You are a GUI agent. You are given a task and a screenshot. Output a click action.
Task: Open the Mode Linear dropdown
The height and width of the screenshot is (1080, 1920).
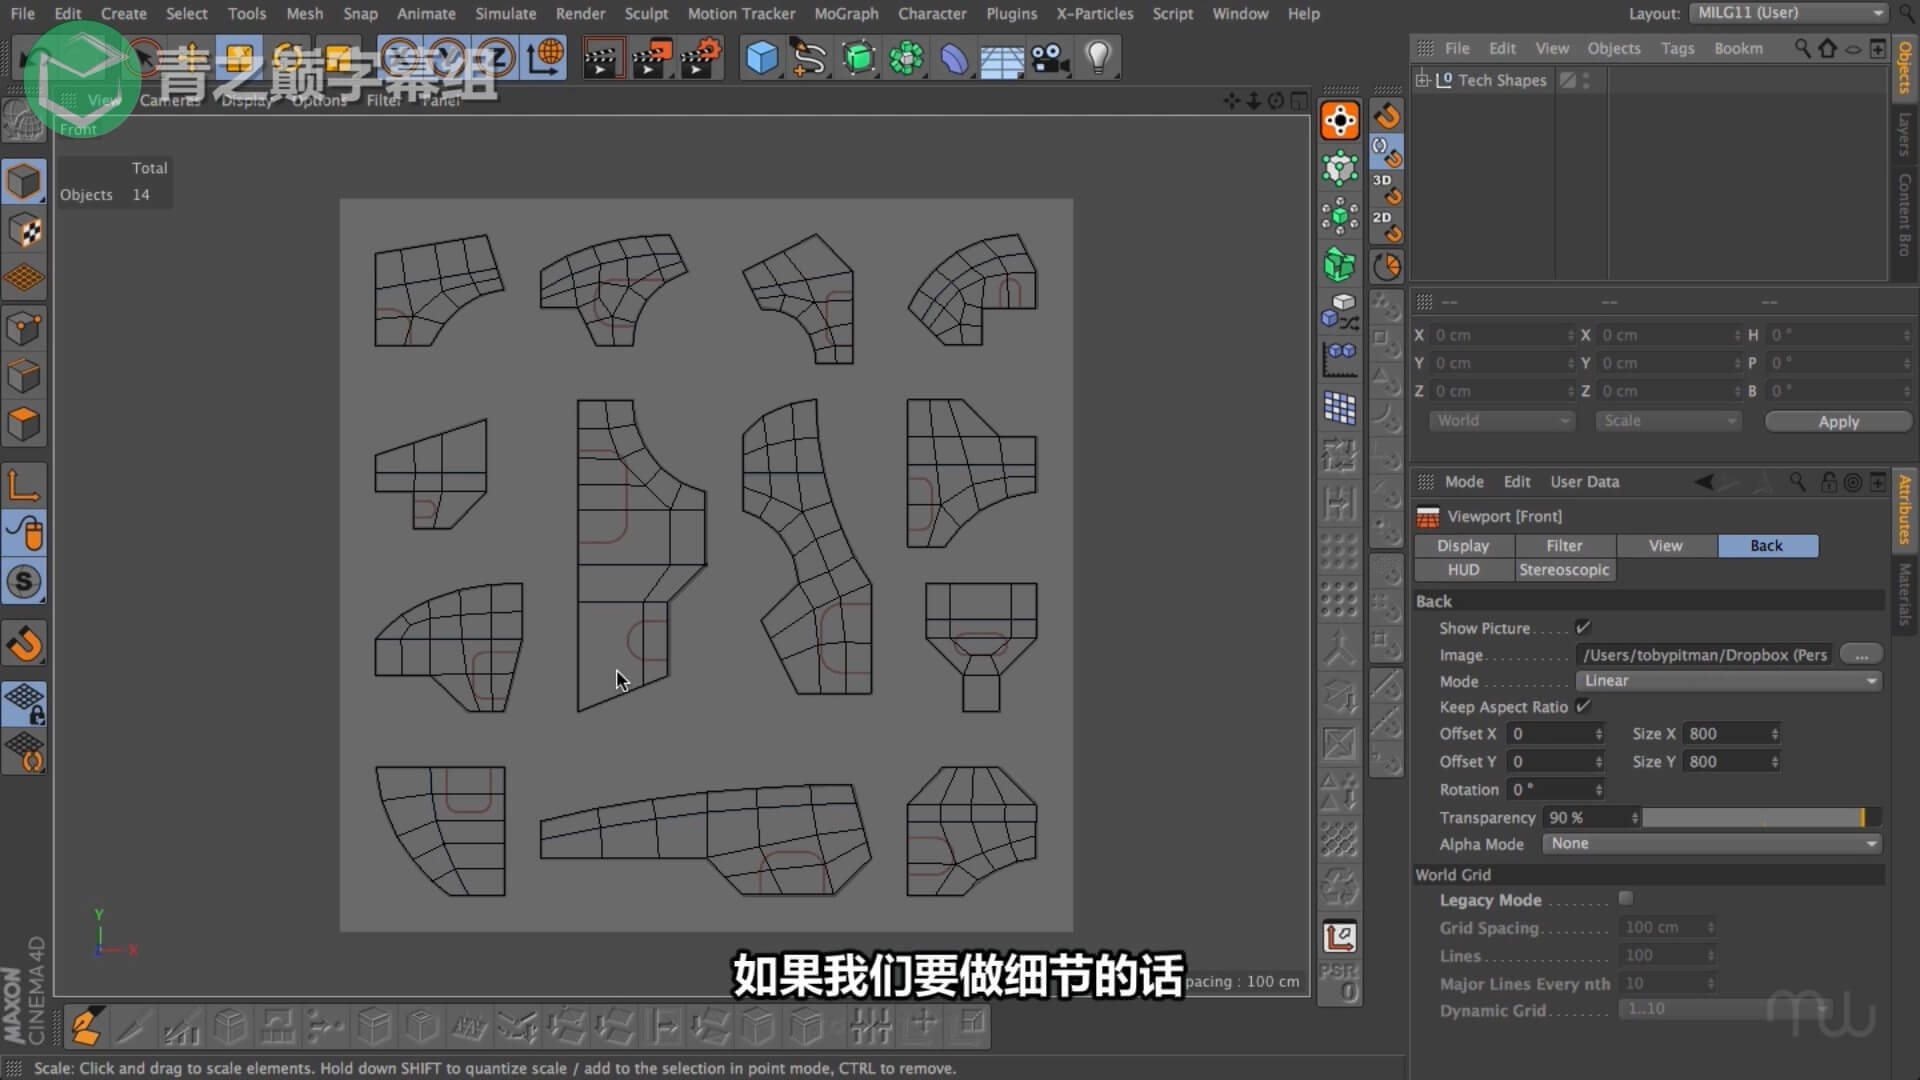tap(1728, 681)
